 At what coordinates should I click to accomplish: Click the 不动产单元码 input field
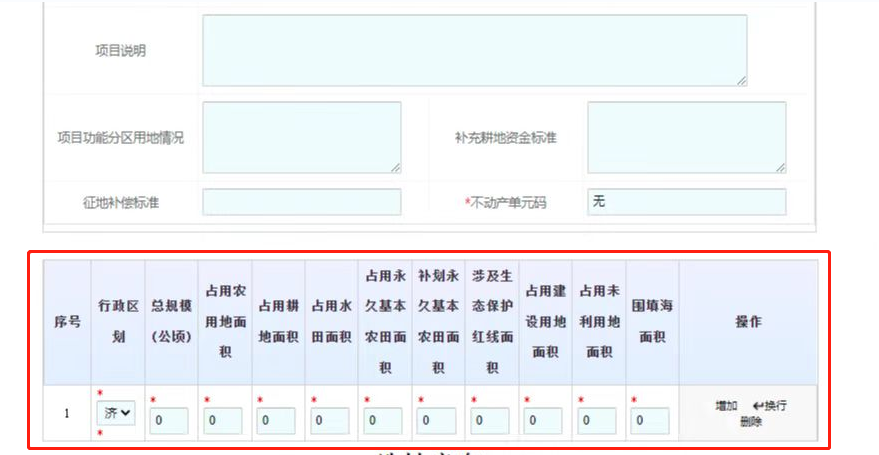click(685, 202)
